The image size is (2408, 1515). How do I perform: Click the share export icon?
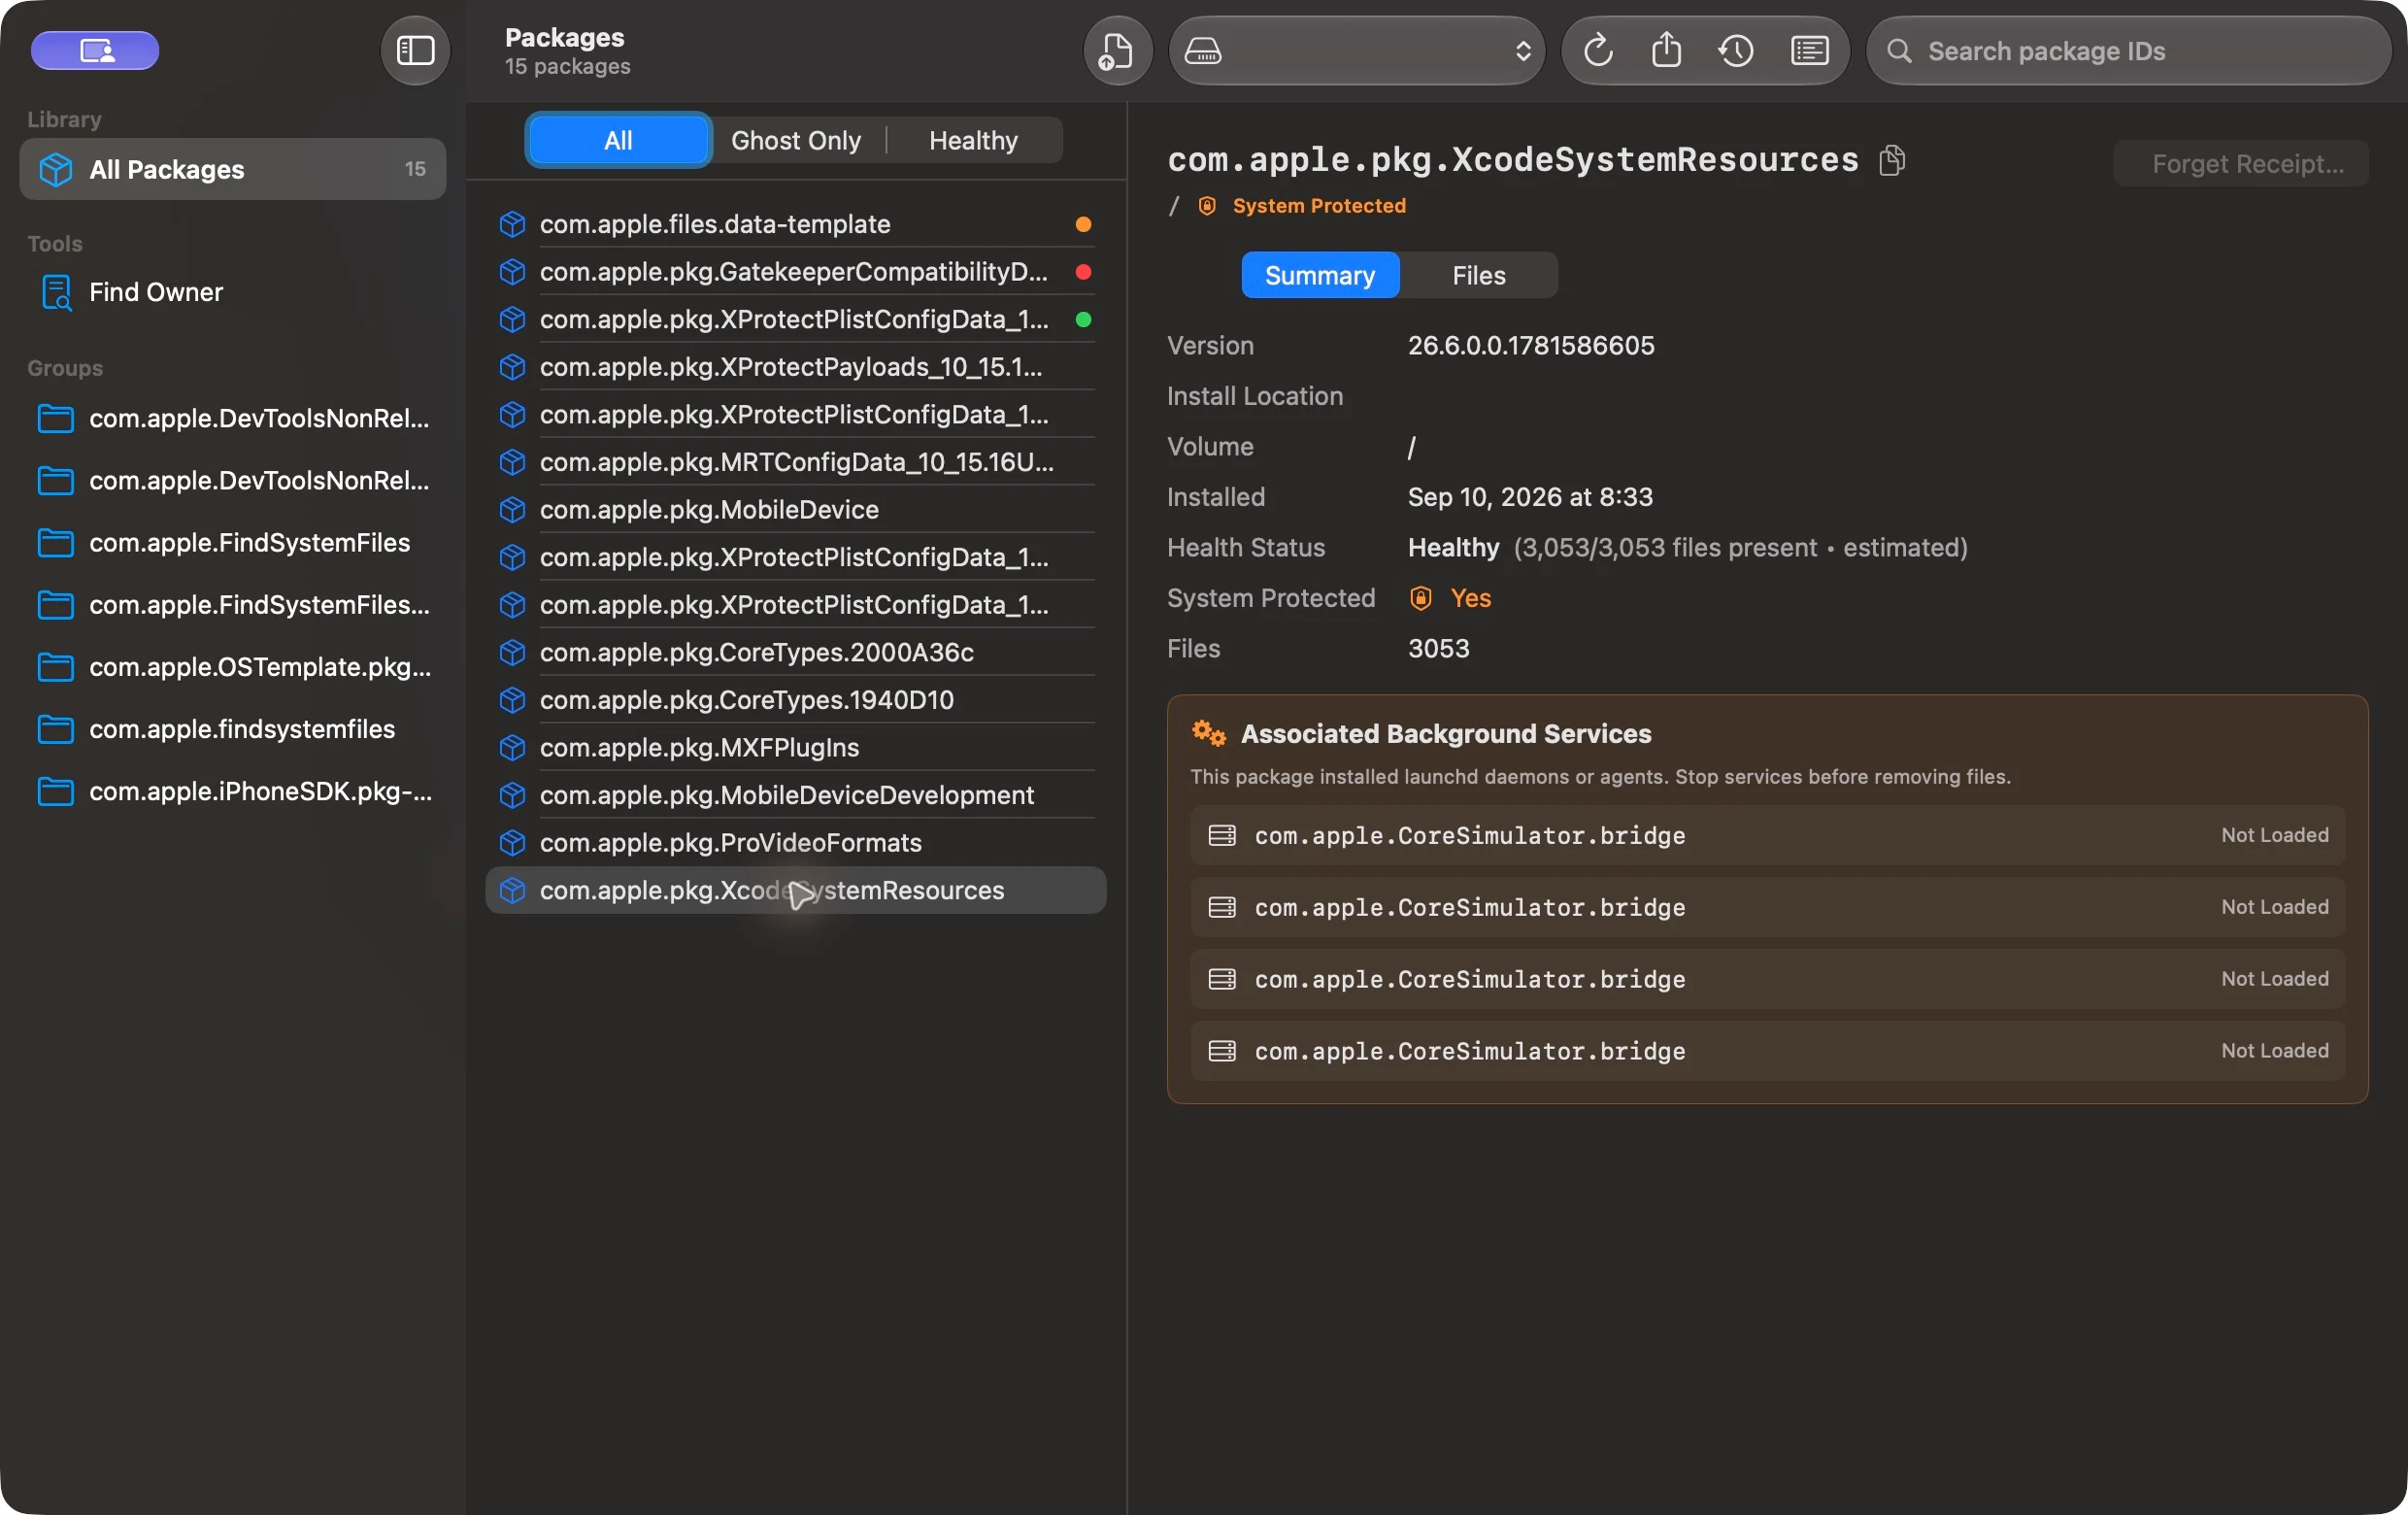[x=1665, y=50]
